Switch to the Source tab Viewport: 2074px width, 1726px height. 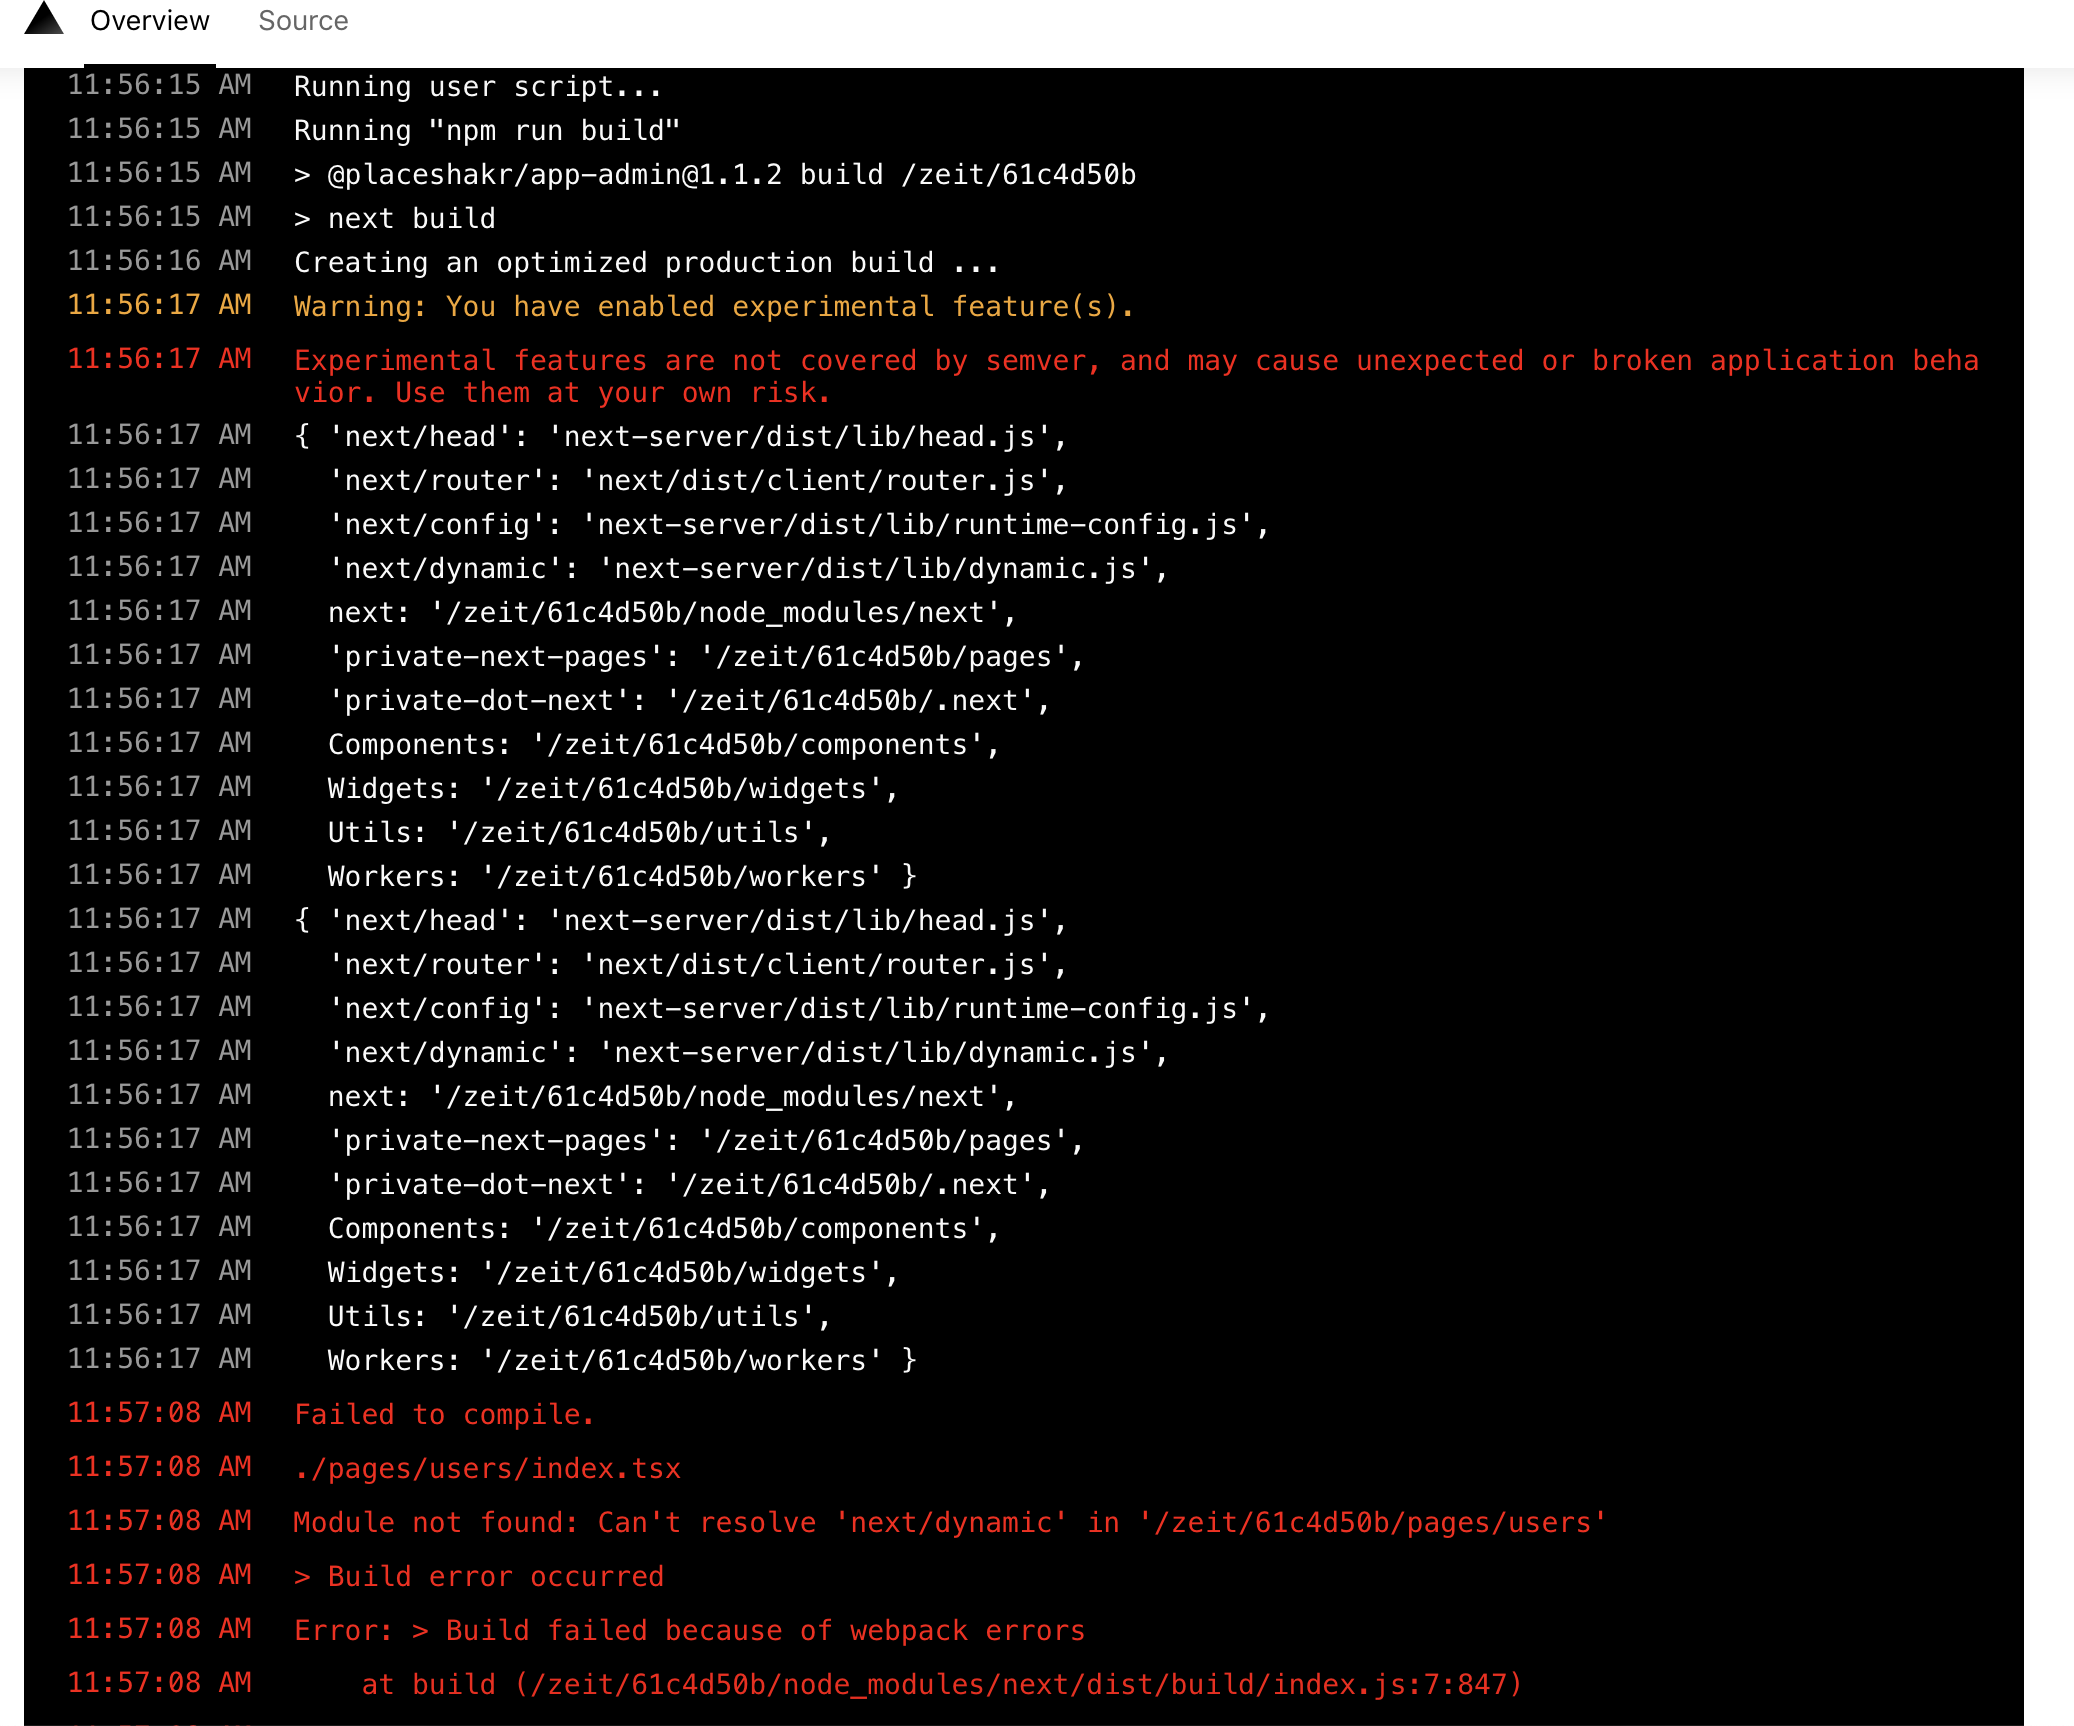303,21
